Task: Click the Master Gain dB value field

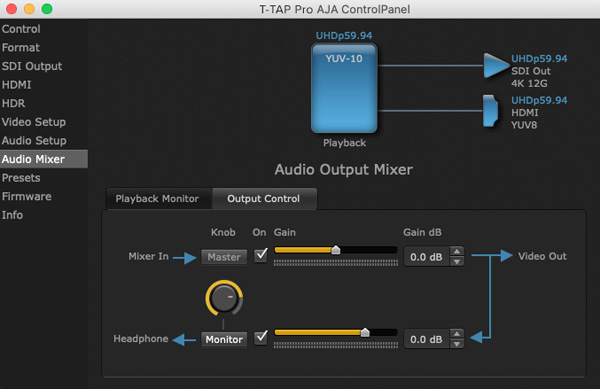Action: (x=426, y=257)
